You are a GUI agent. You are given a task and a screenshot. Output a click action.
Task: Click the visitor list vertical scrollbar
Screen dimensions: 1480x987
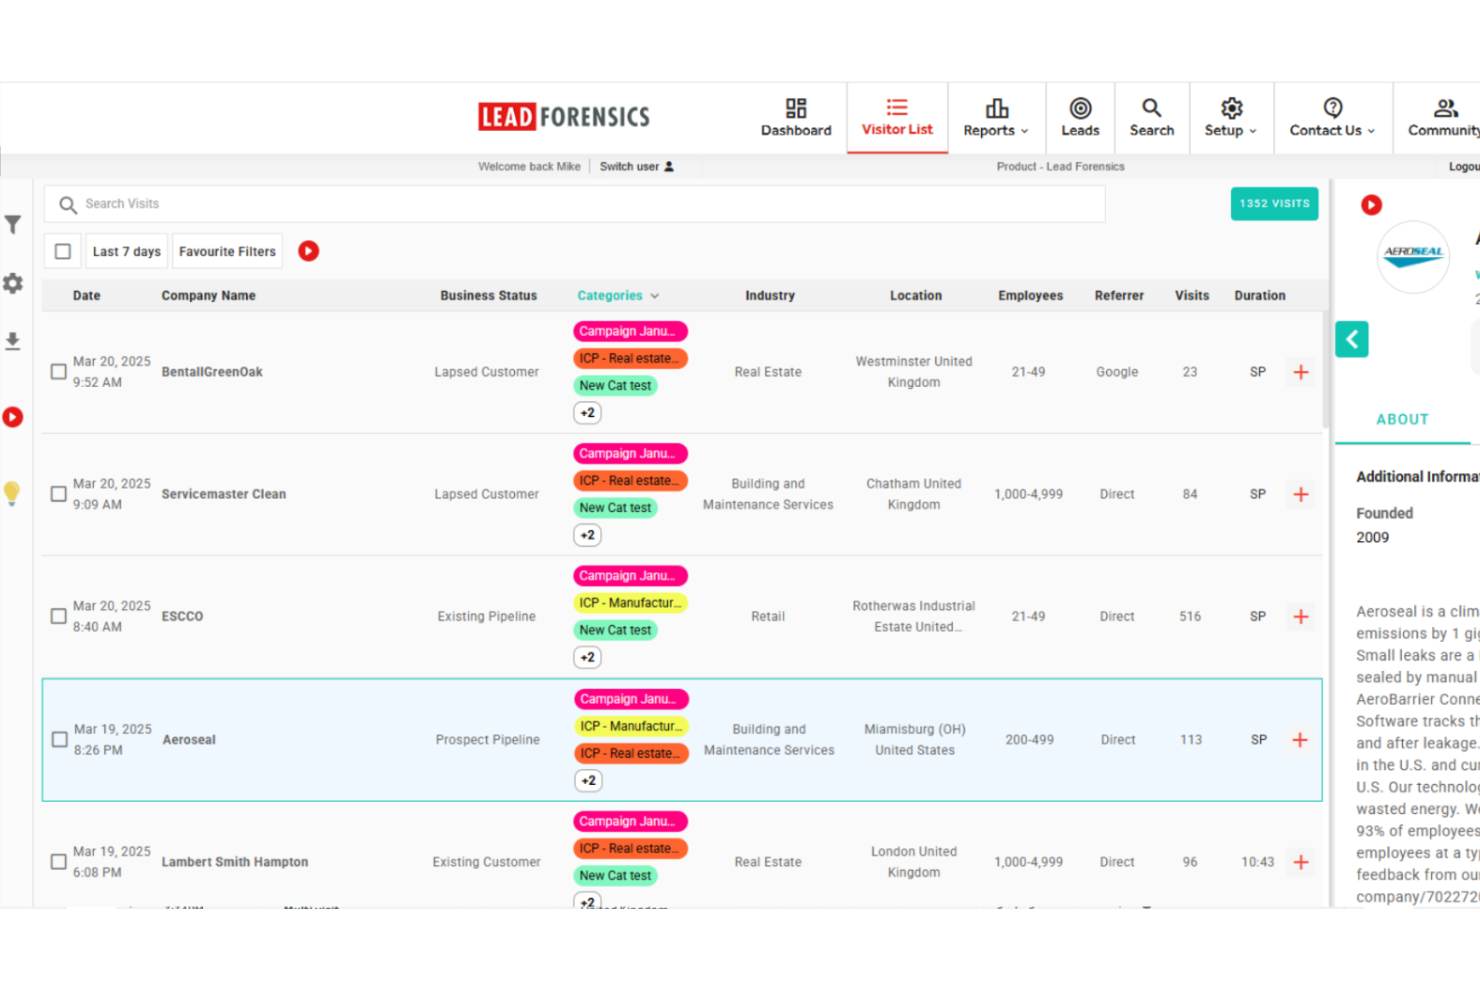click(1326, 370)
